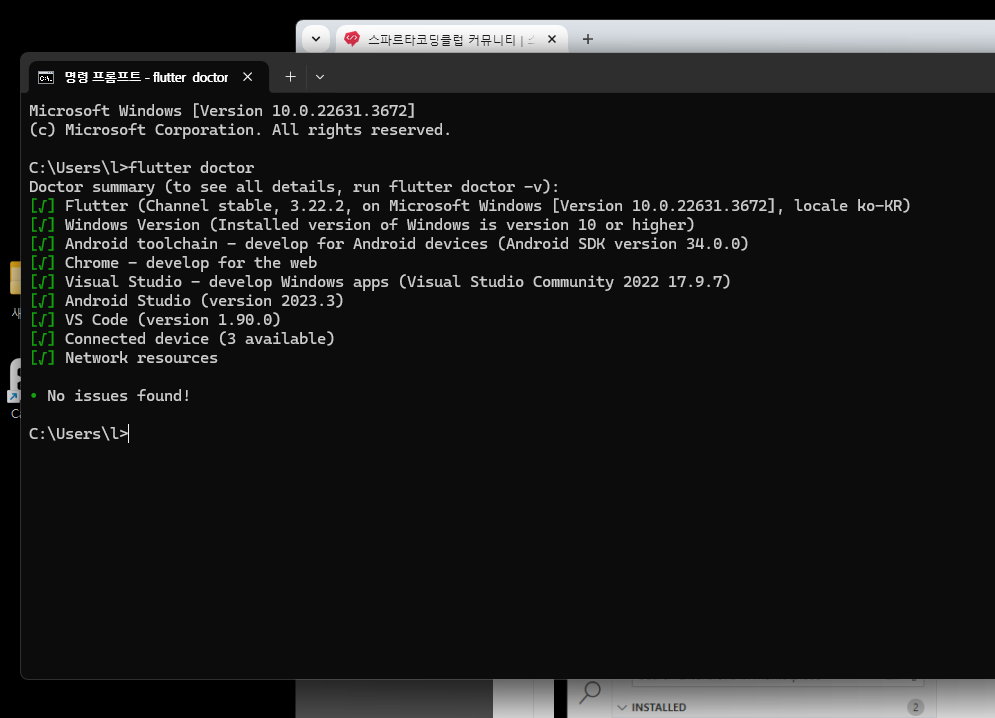This screenshot has width=995, height=718.
Task: Click the 'Windows Version' check line
Action: 362,224
